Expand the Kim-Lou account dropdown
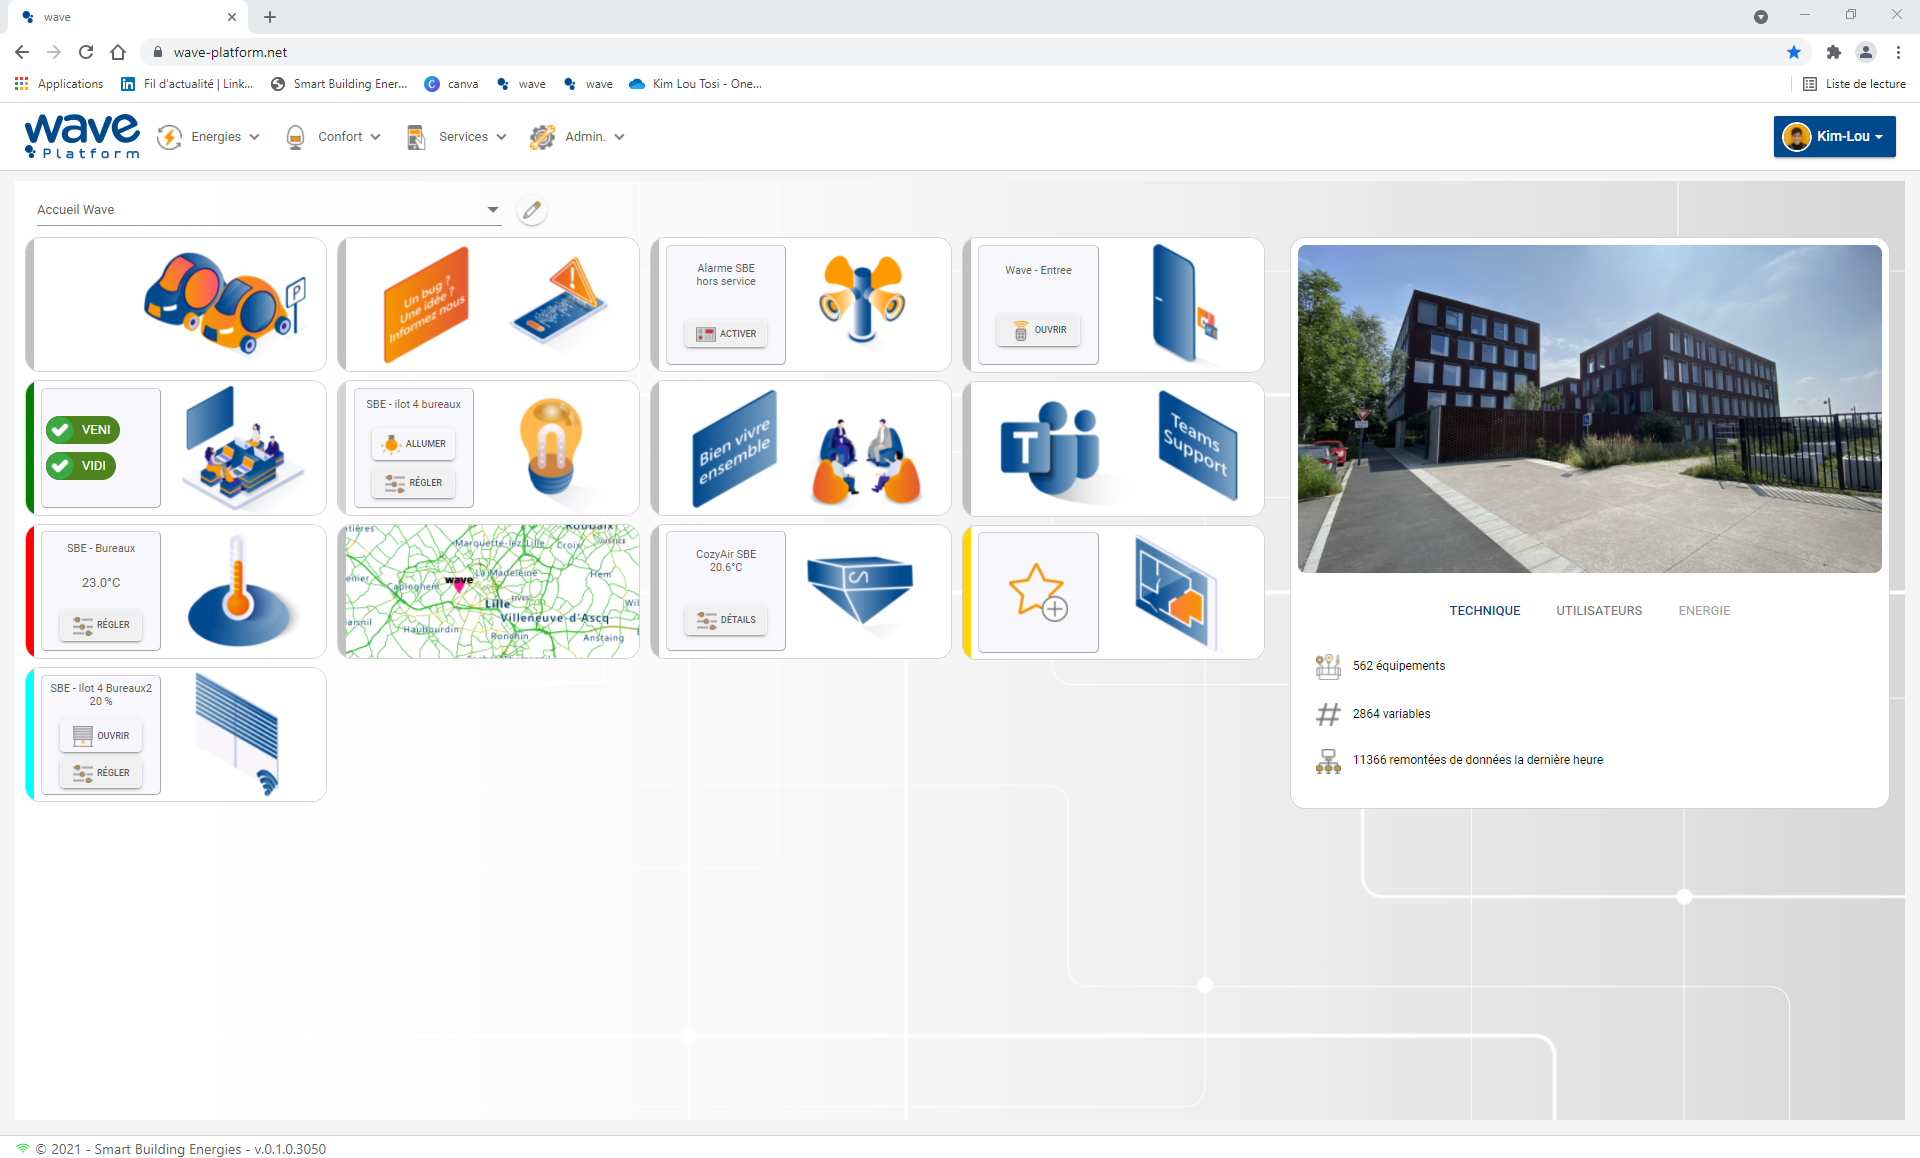Viewport: 1920px width, 1158px height. pyautogui.click(x=1835, y=136)
